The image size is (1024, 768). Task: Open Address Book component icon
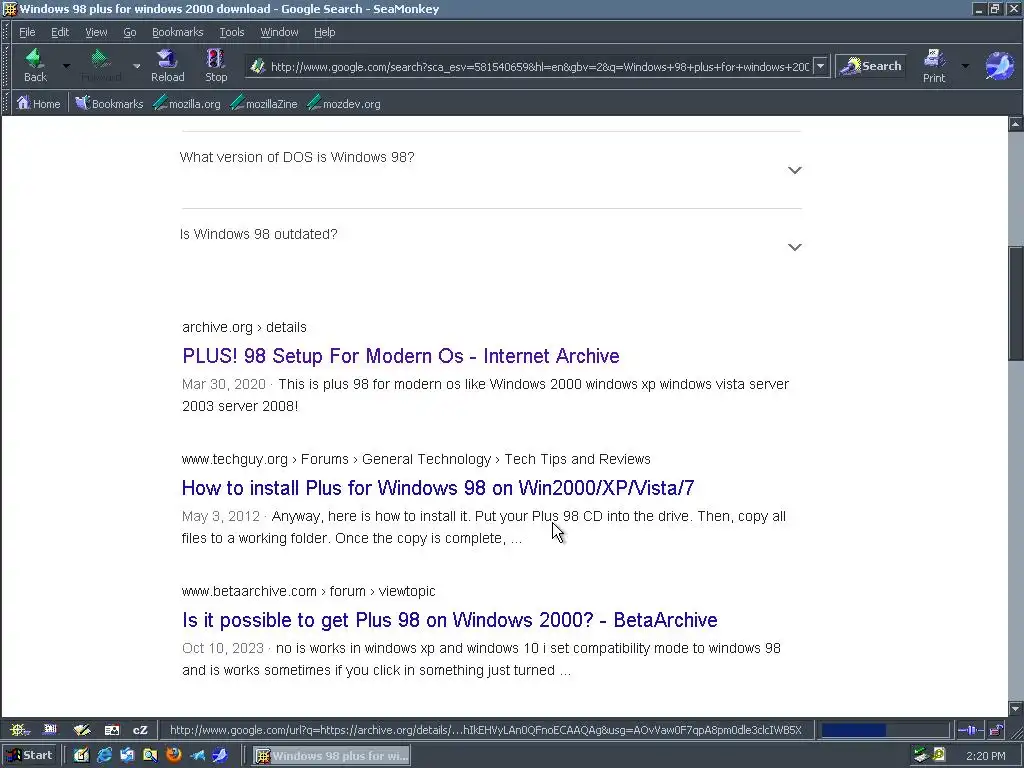tap(112, 729)
